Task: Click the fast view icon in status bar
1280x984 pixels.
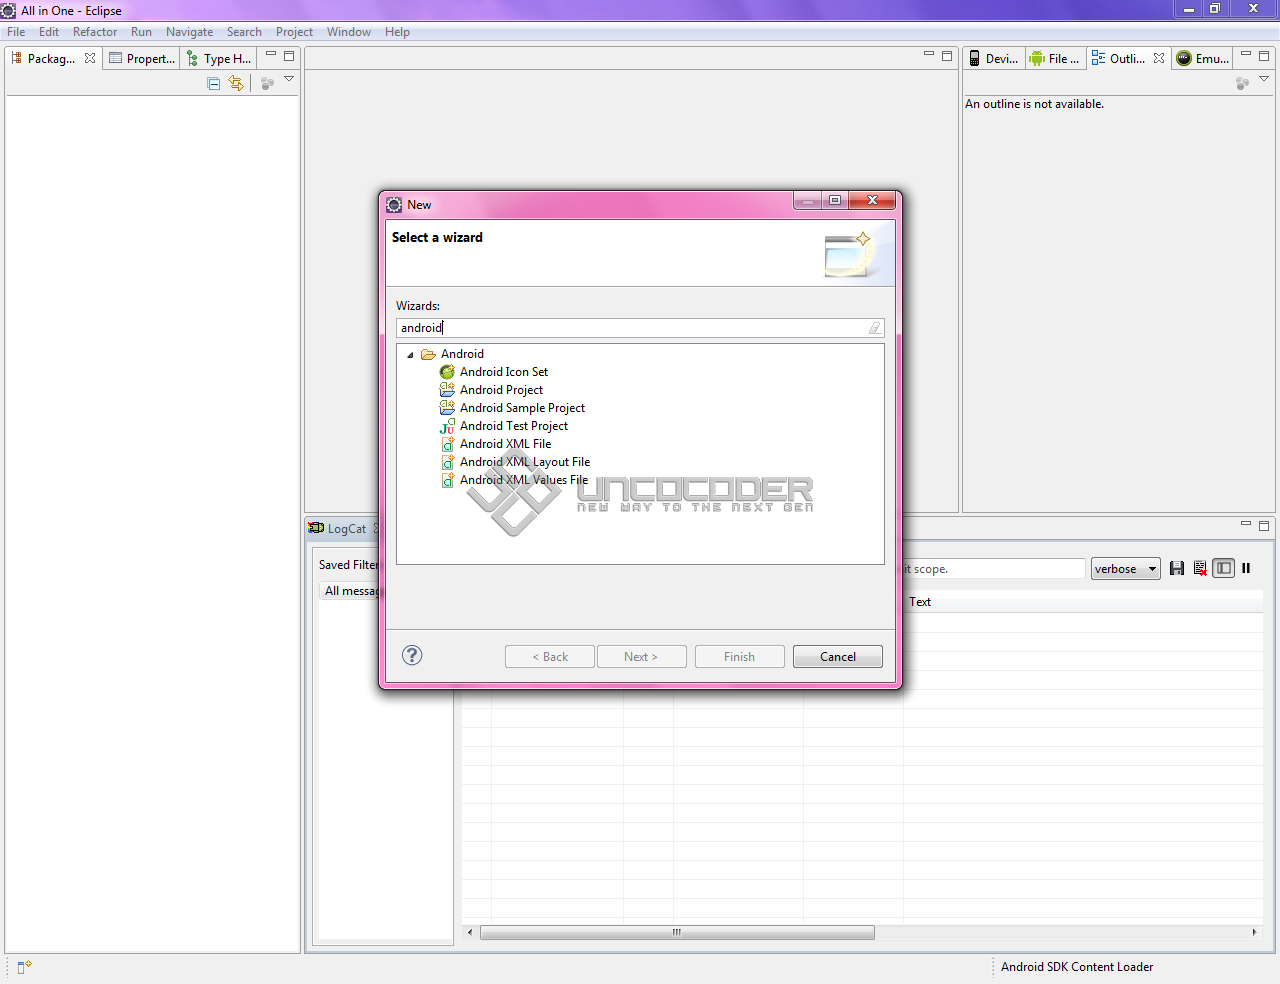Action: click(24, 967)
